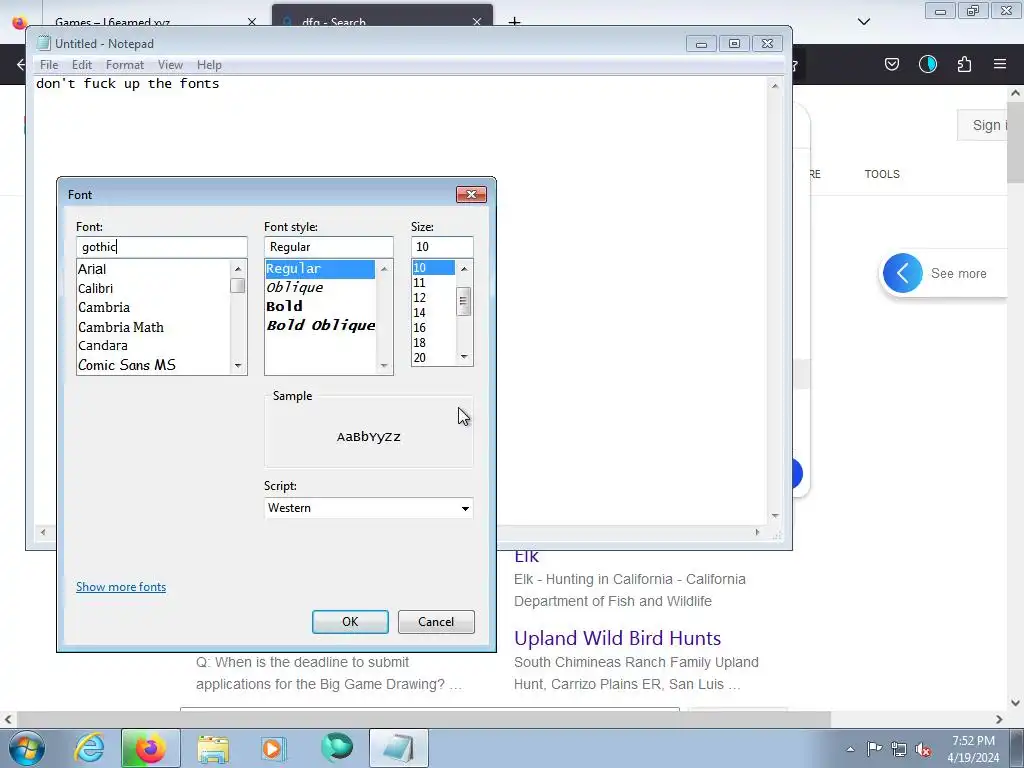The height and width of the screenshot is (768, 1024).
Task: Open Notepad View menu
Action: coord(170,65)
